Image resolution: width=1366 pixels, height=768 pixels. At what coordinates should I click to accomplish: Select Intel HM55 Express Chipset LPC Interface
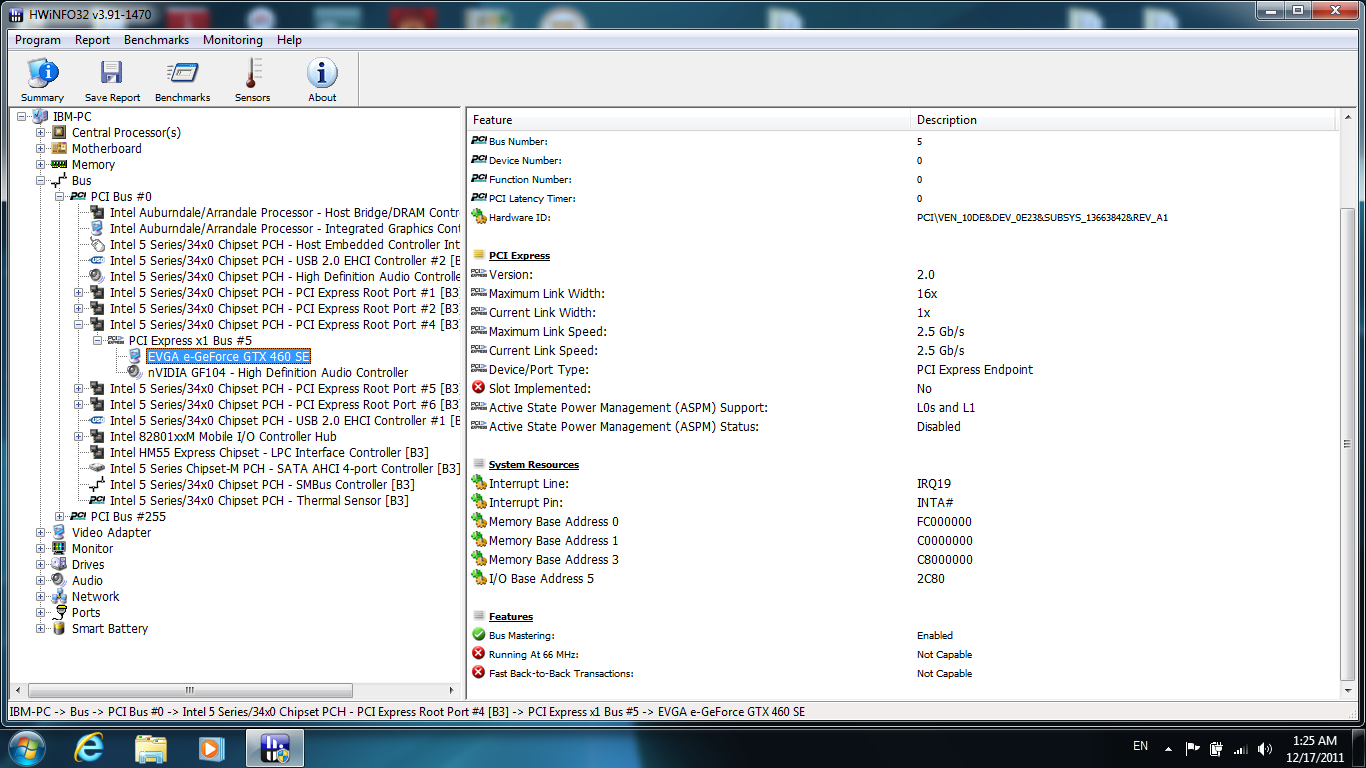pyautogui.click(x=269, y=452)
